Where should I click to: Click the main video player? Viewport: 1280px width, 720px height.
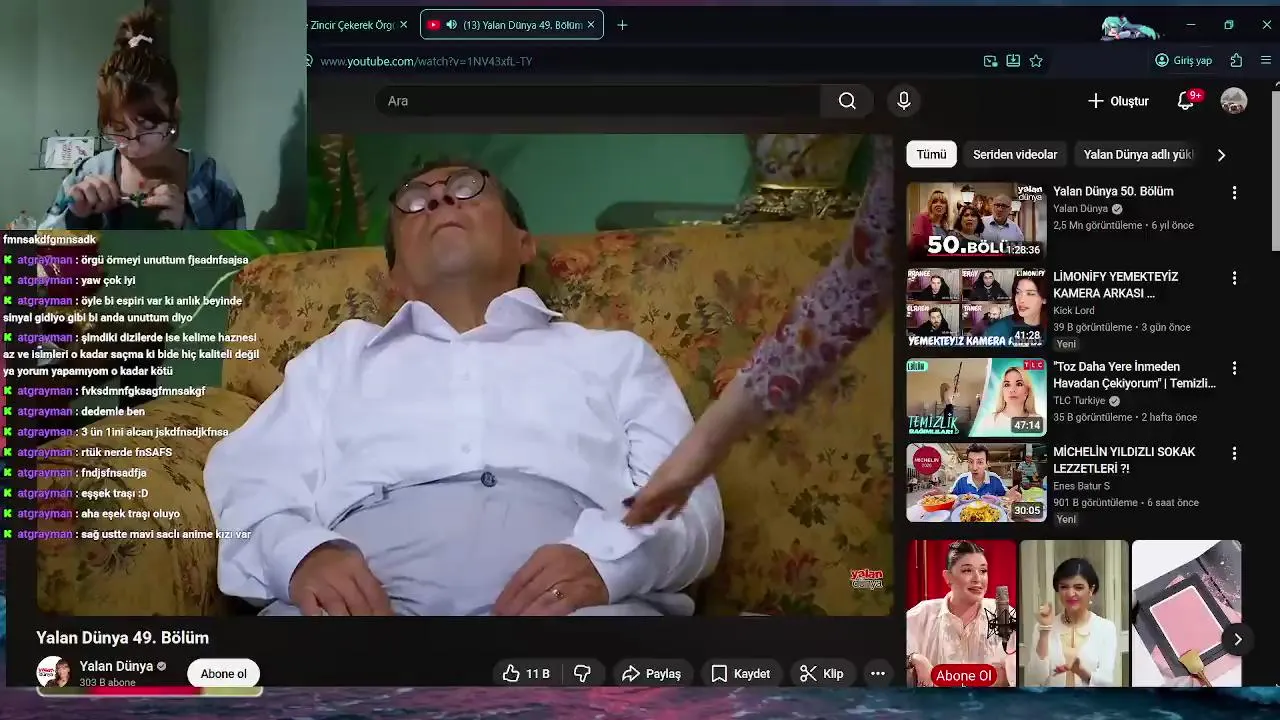coord(465,375)
